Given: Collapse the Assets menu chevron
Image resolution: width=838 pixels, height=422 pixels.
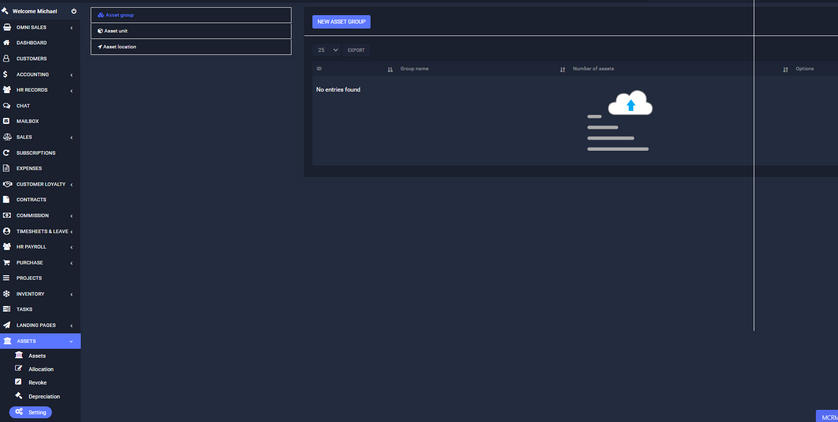Looking at the screenshot, I should tap(71, 341).
